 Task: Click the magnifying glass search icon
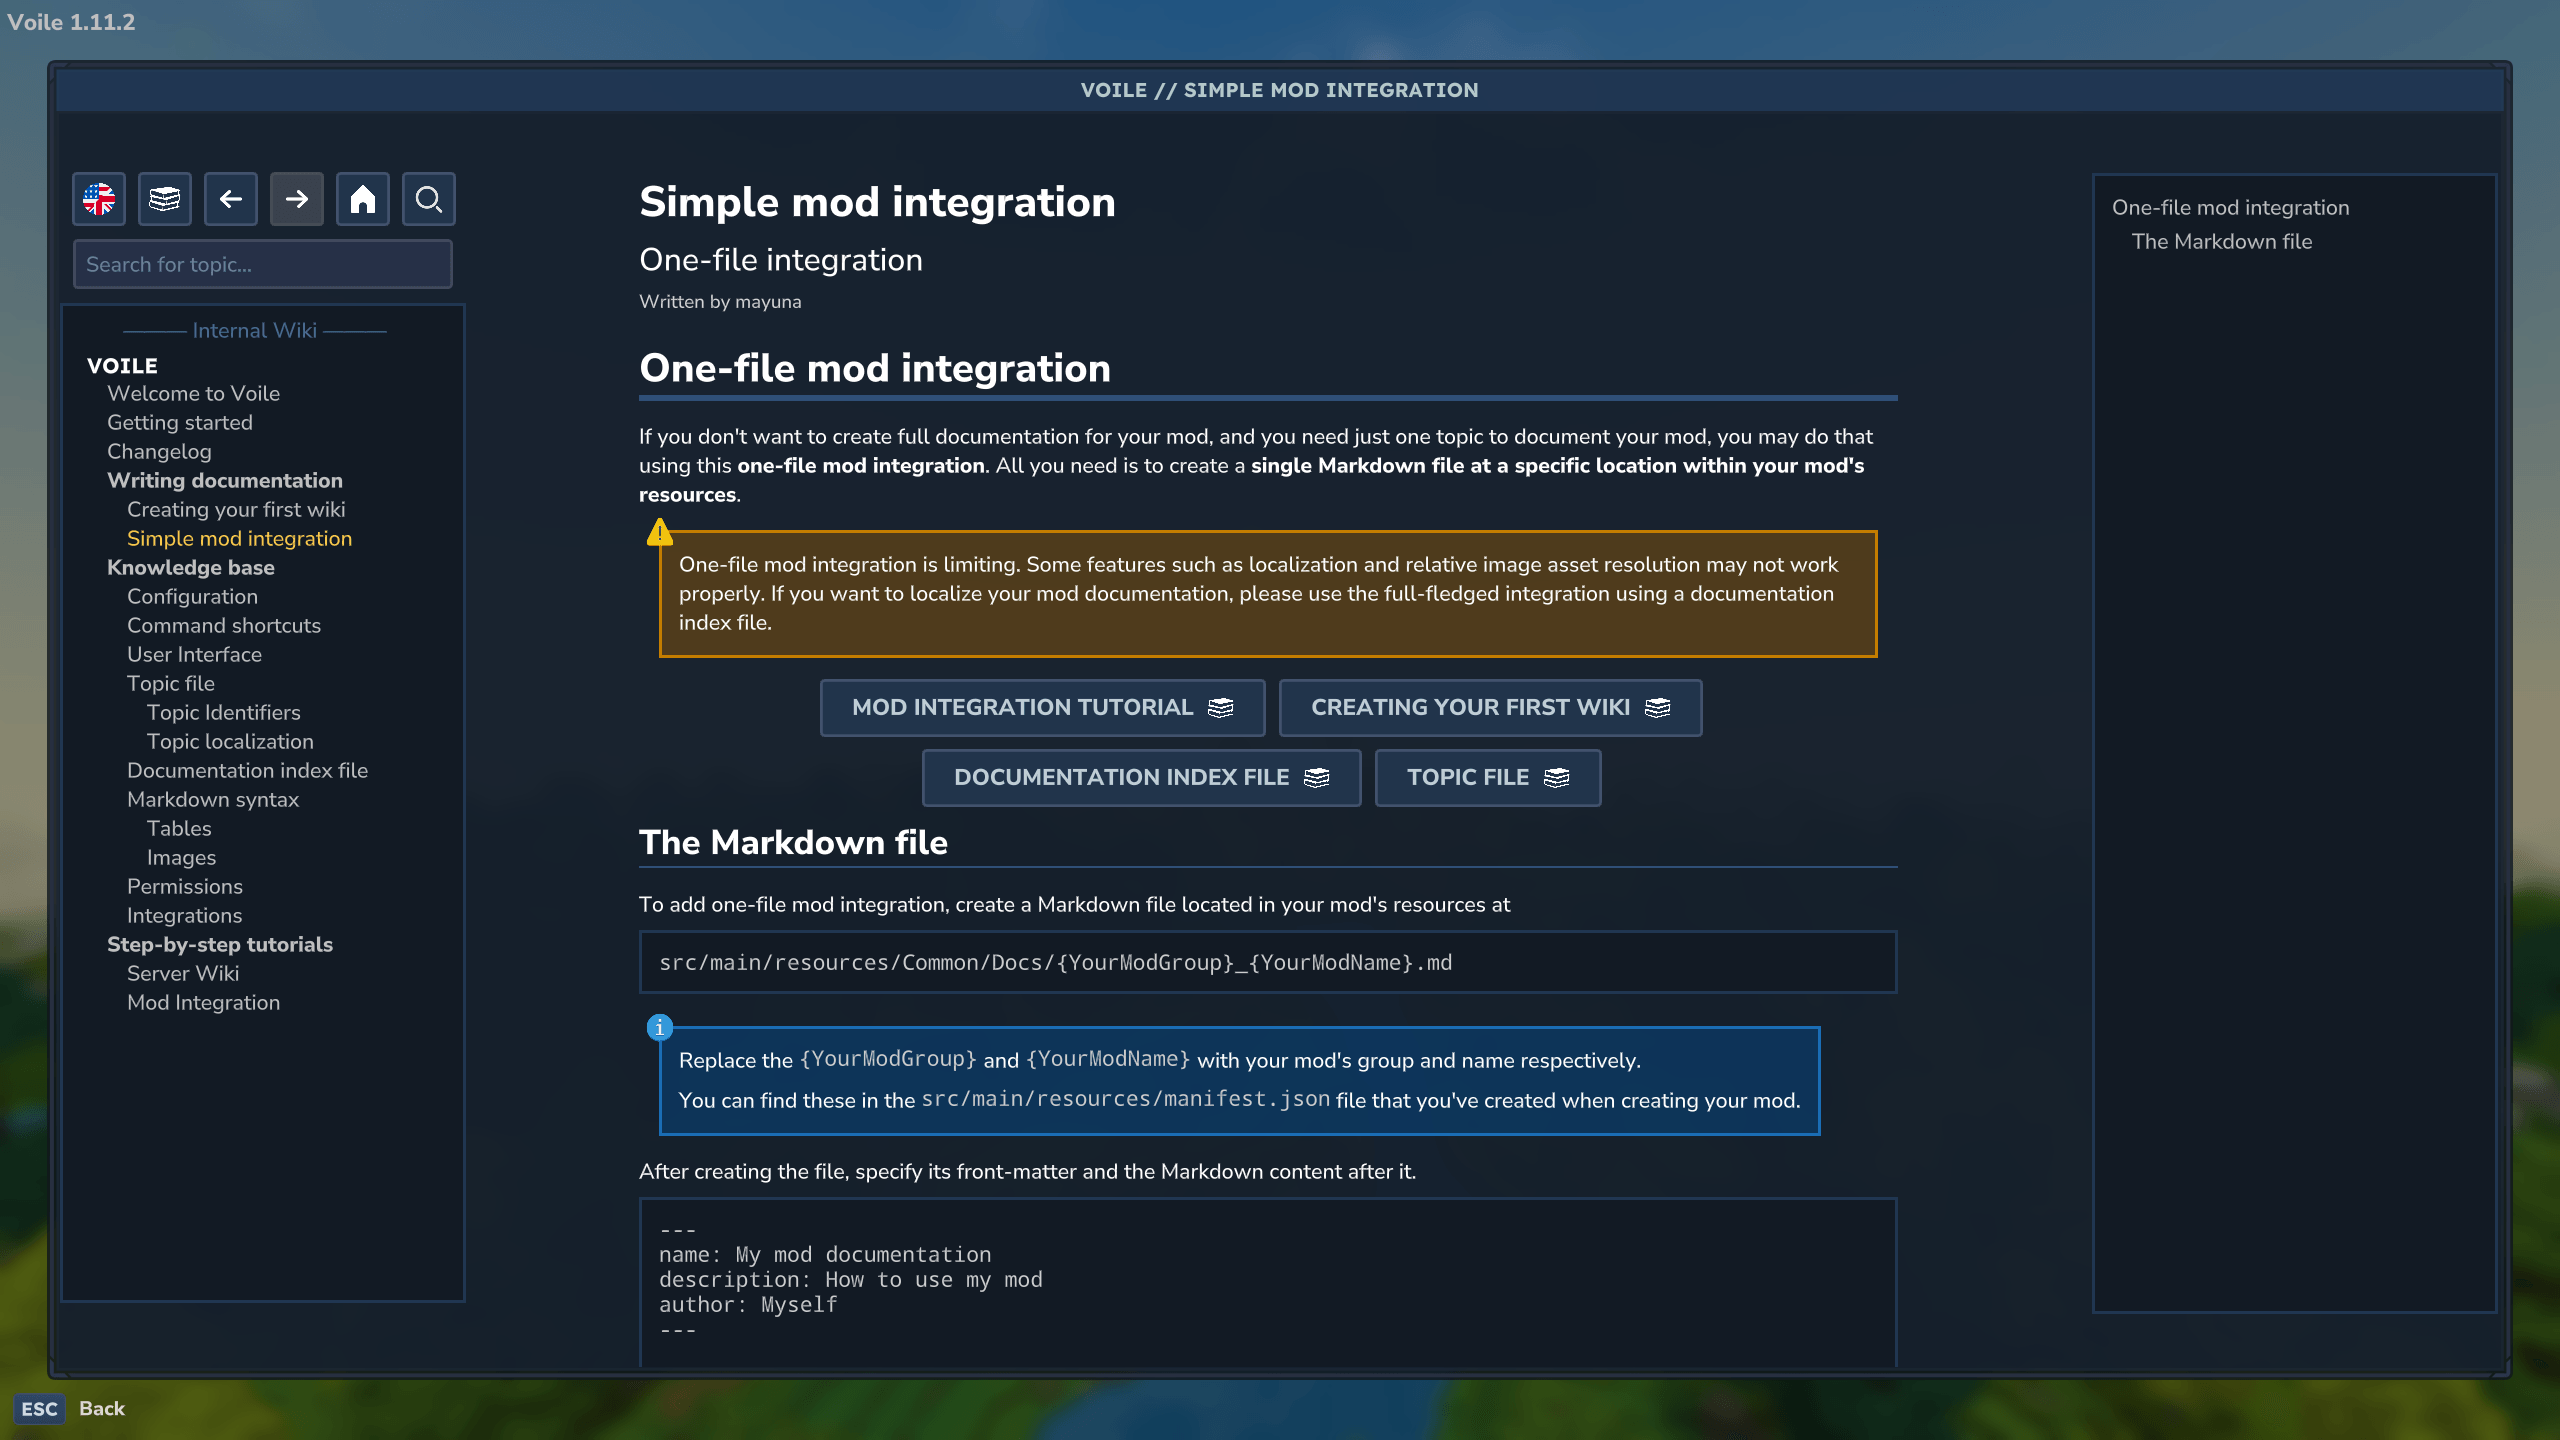click(x=429, y=199)
